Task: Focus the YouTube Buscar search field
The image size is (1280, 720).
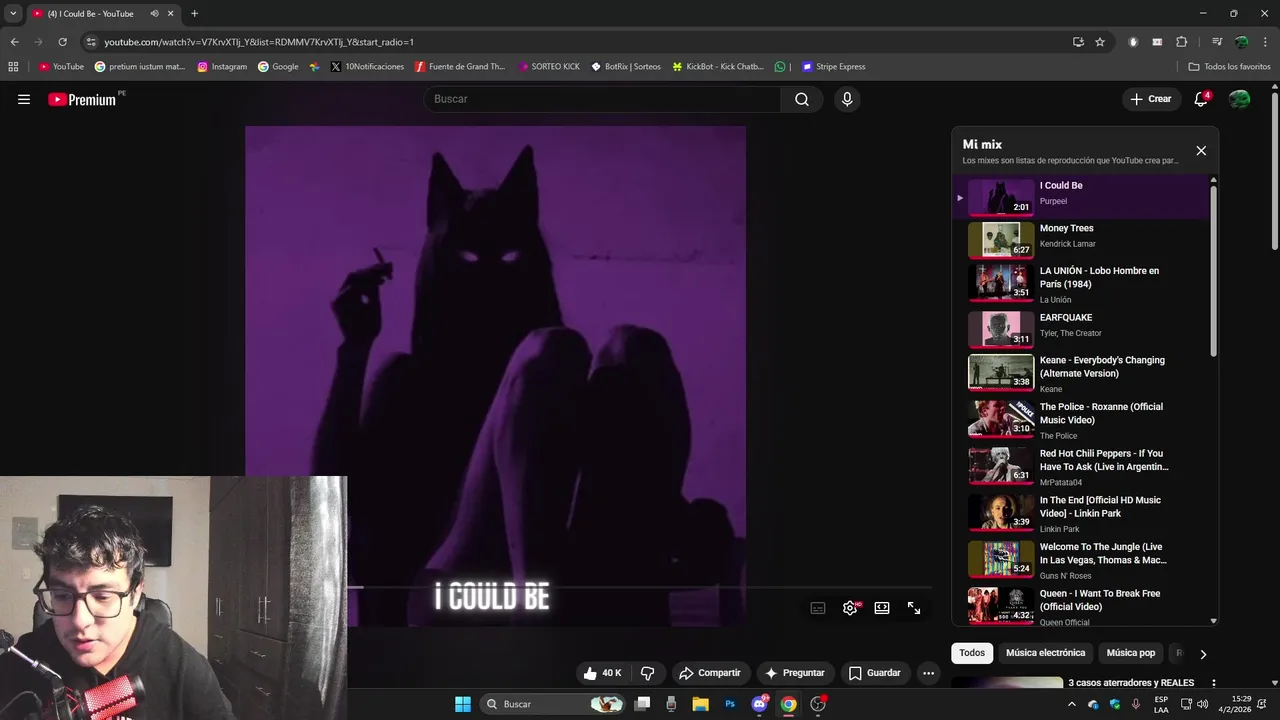Action: (603, 99)
